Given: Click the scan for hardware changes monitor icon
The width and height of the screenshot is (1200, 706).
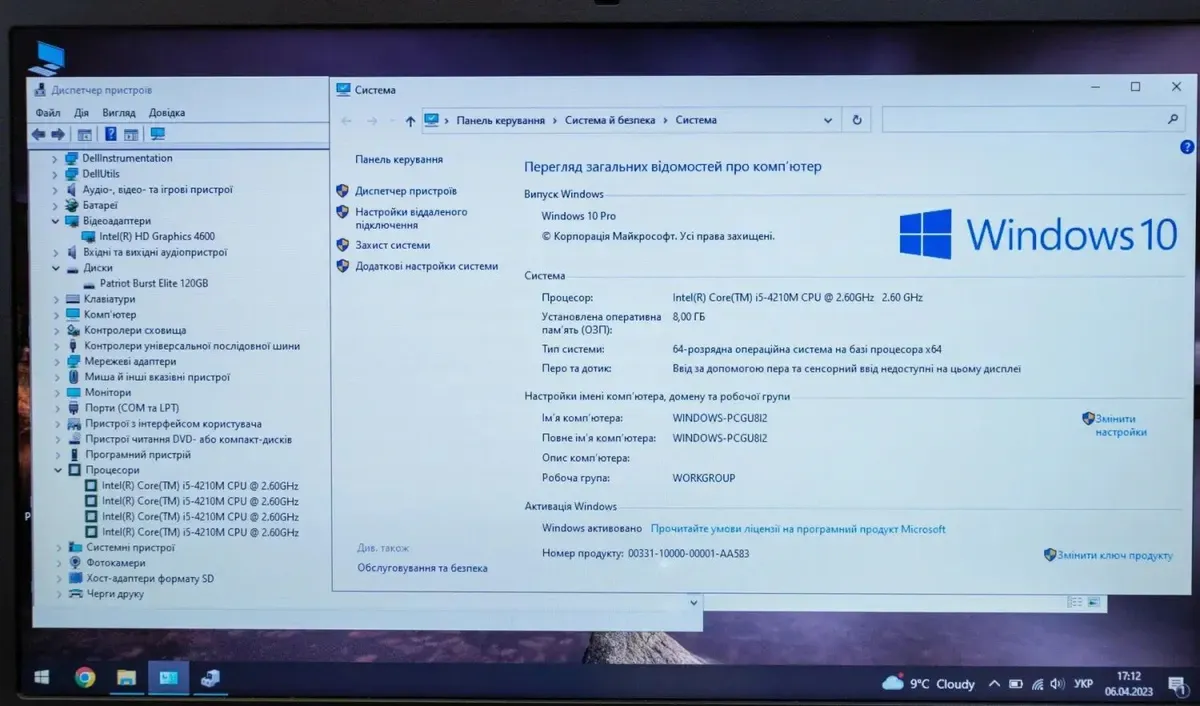Looking at the screenshot, I should [x=157, y=134].
